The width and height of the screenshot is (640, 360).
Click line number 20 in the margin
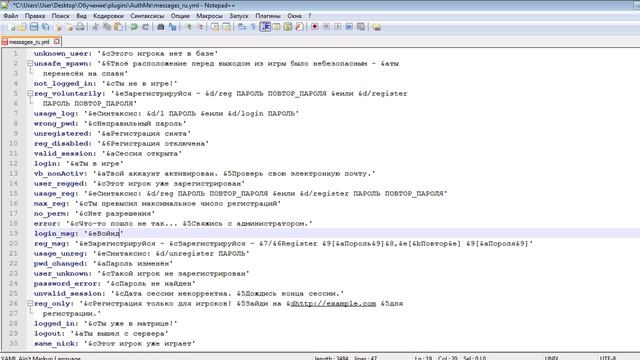13,243
